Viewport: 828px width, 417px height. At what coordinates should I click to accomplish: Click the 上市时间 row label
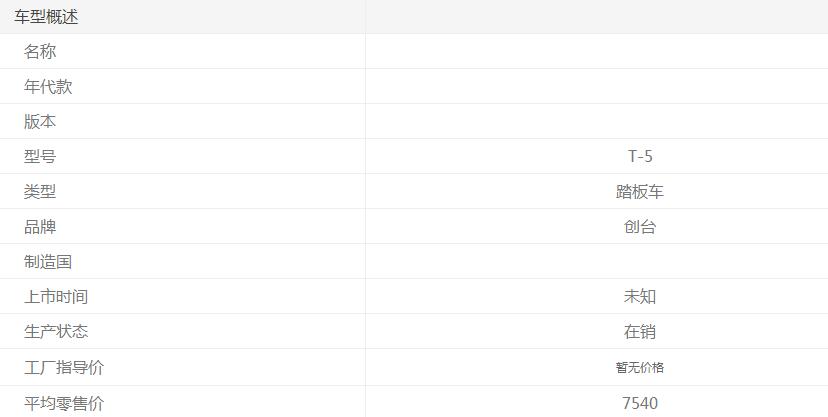pyautogui.click(x=56, y=297)
